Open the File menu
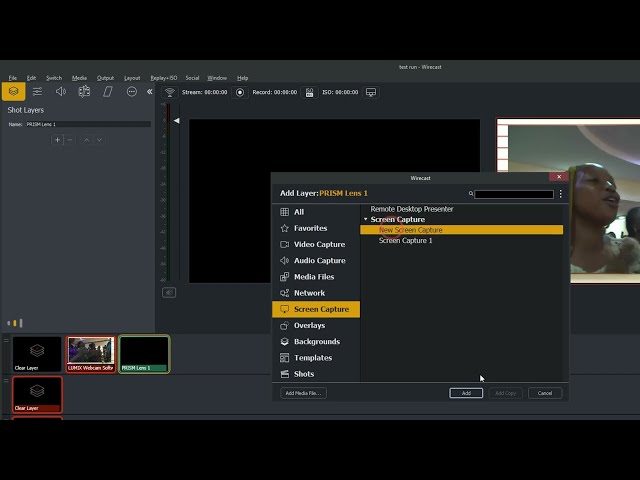This screenshot has height=480, width=640. 13,78
